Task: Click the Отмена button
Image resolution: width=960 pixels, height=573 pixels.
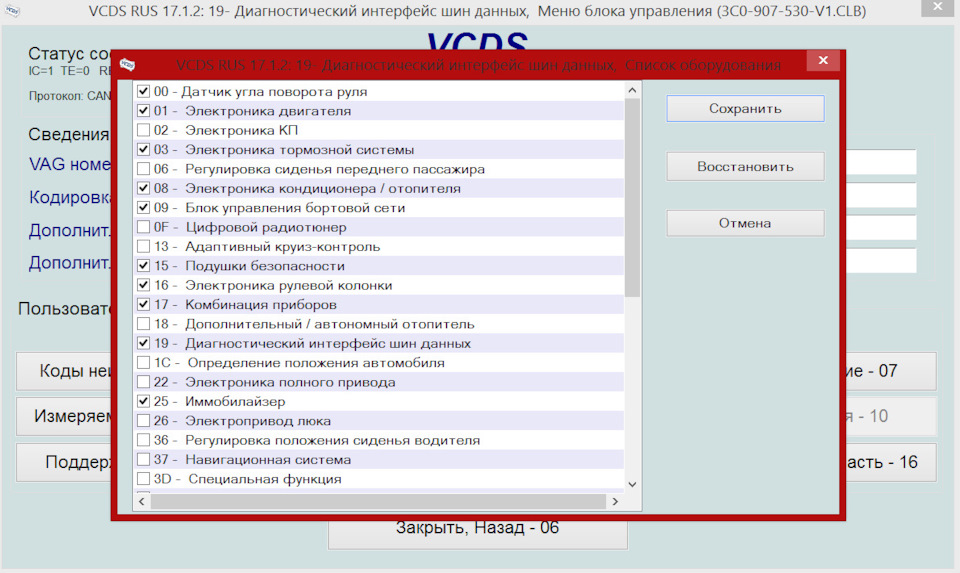Action: coord(745,223)
